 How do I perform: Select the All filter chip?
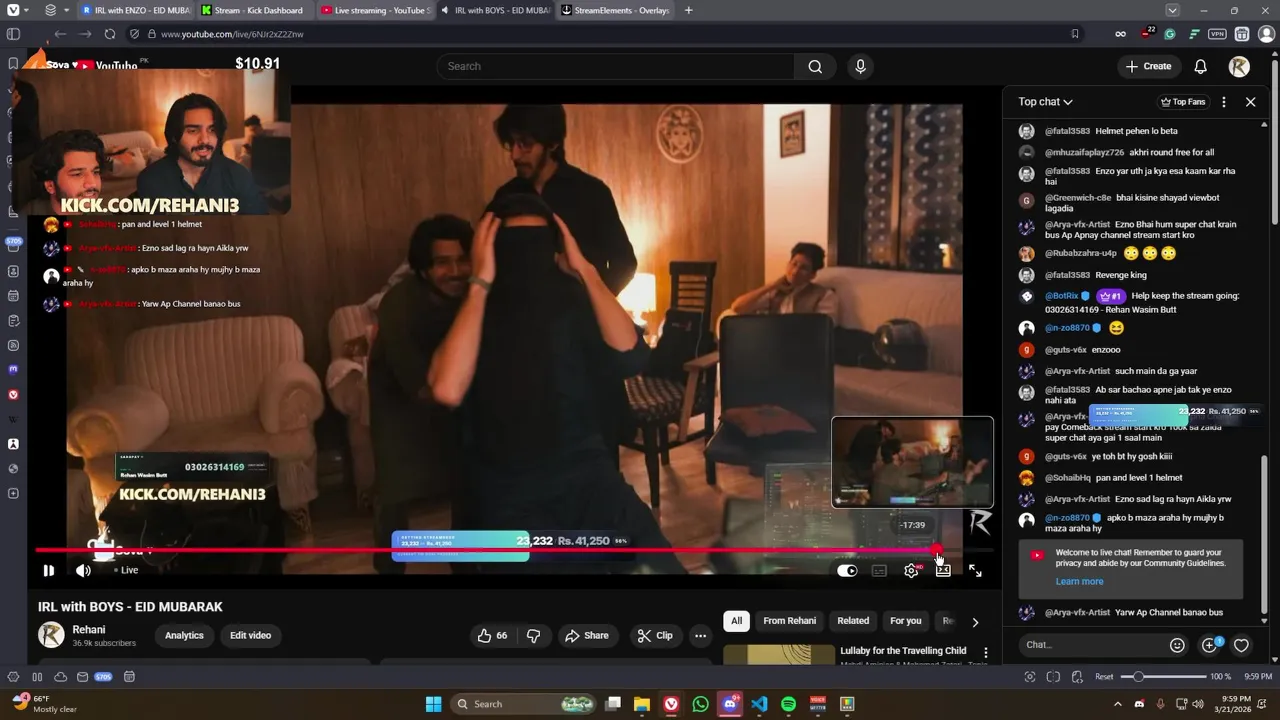[x=736, y=621]
